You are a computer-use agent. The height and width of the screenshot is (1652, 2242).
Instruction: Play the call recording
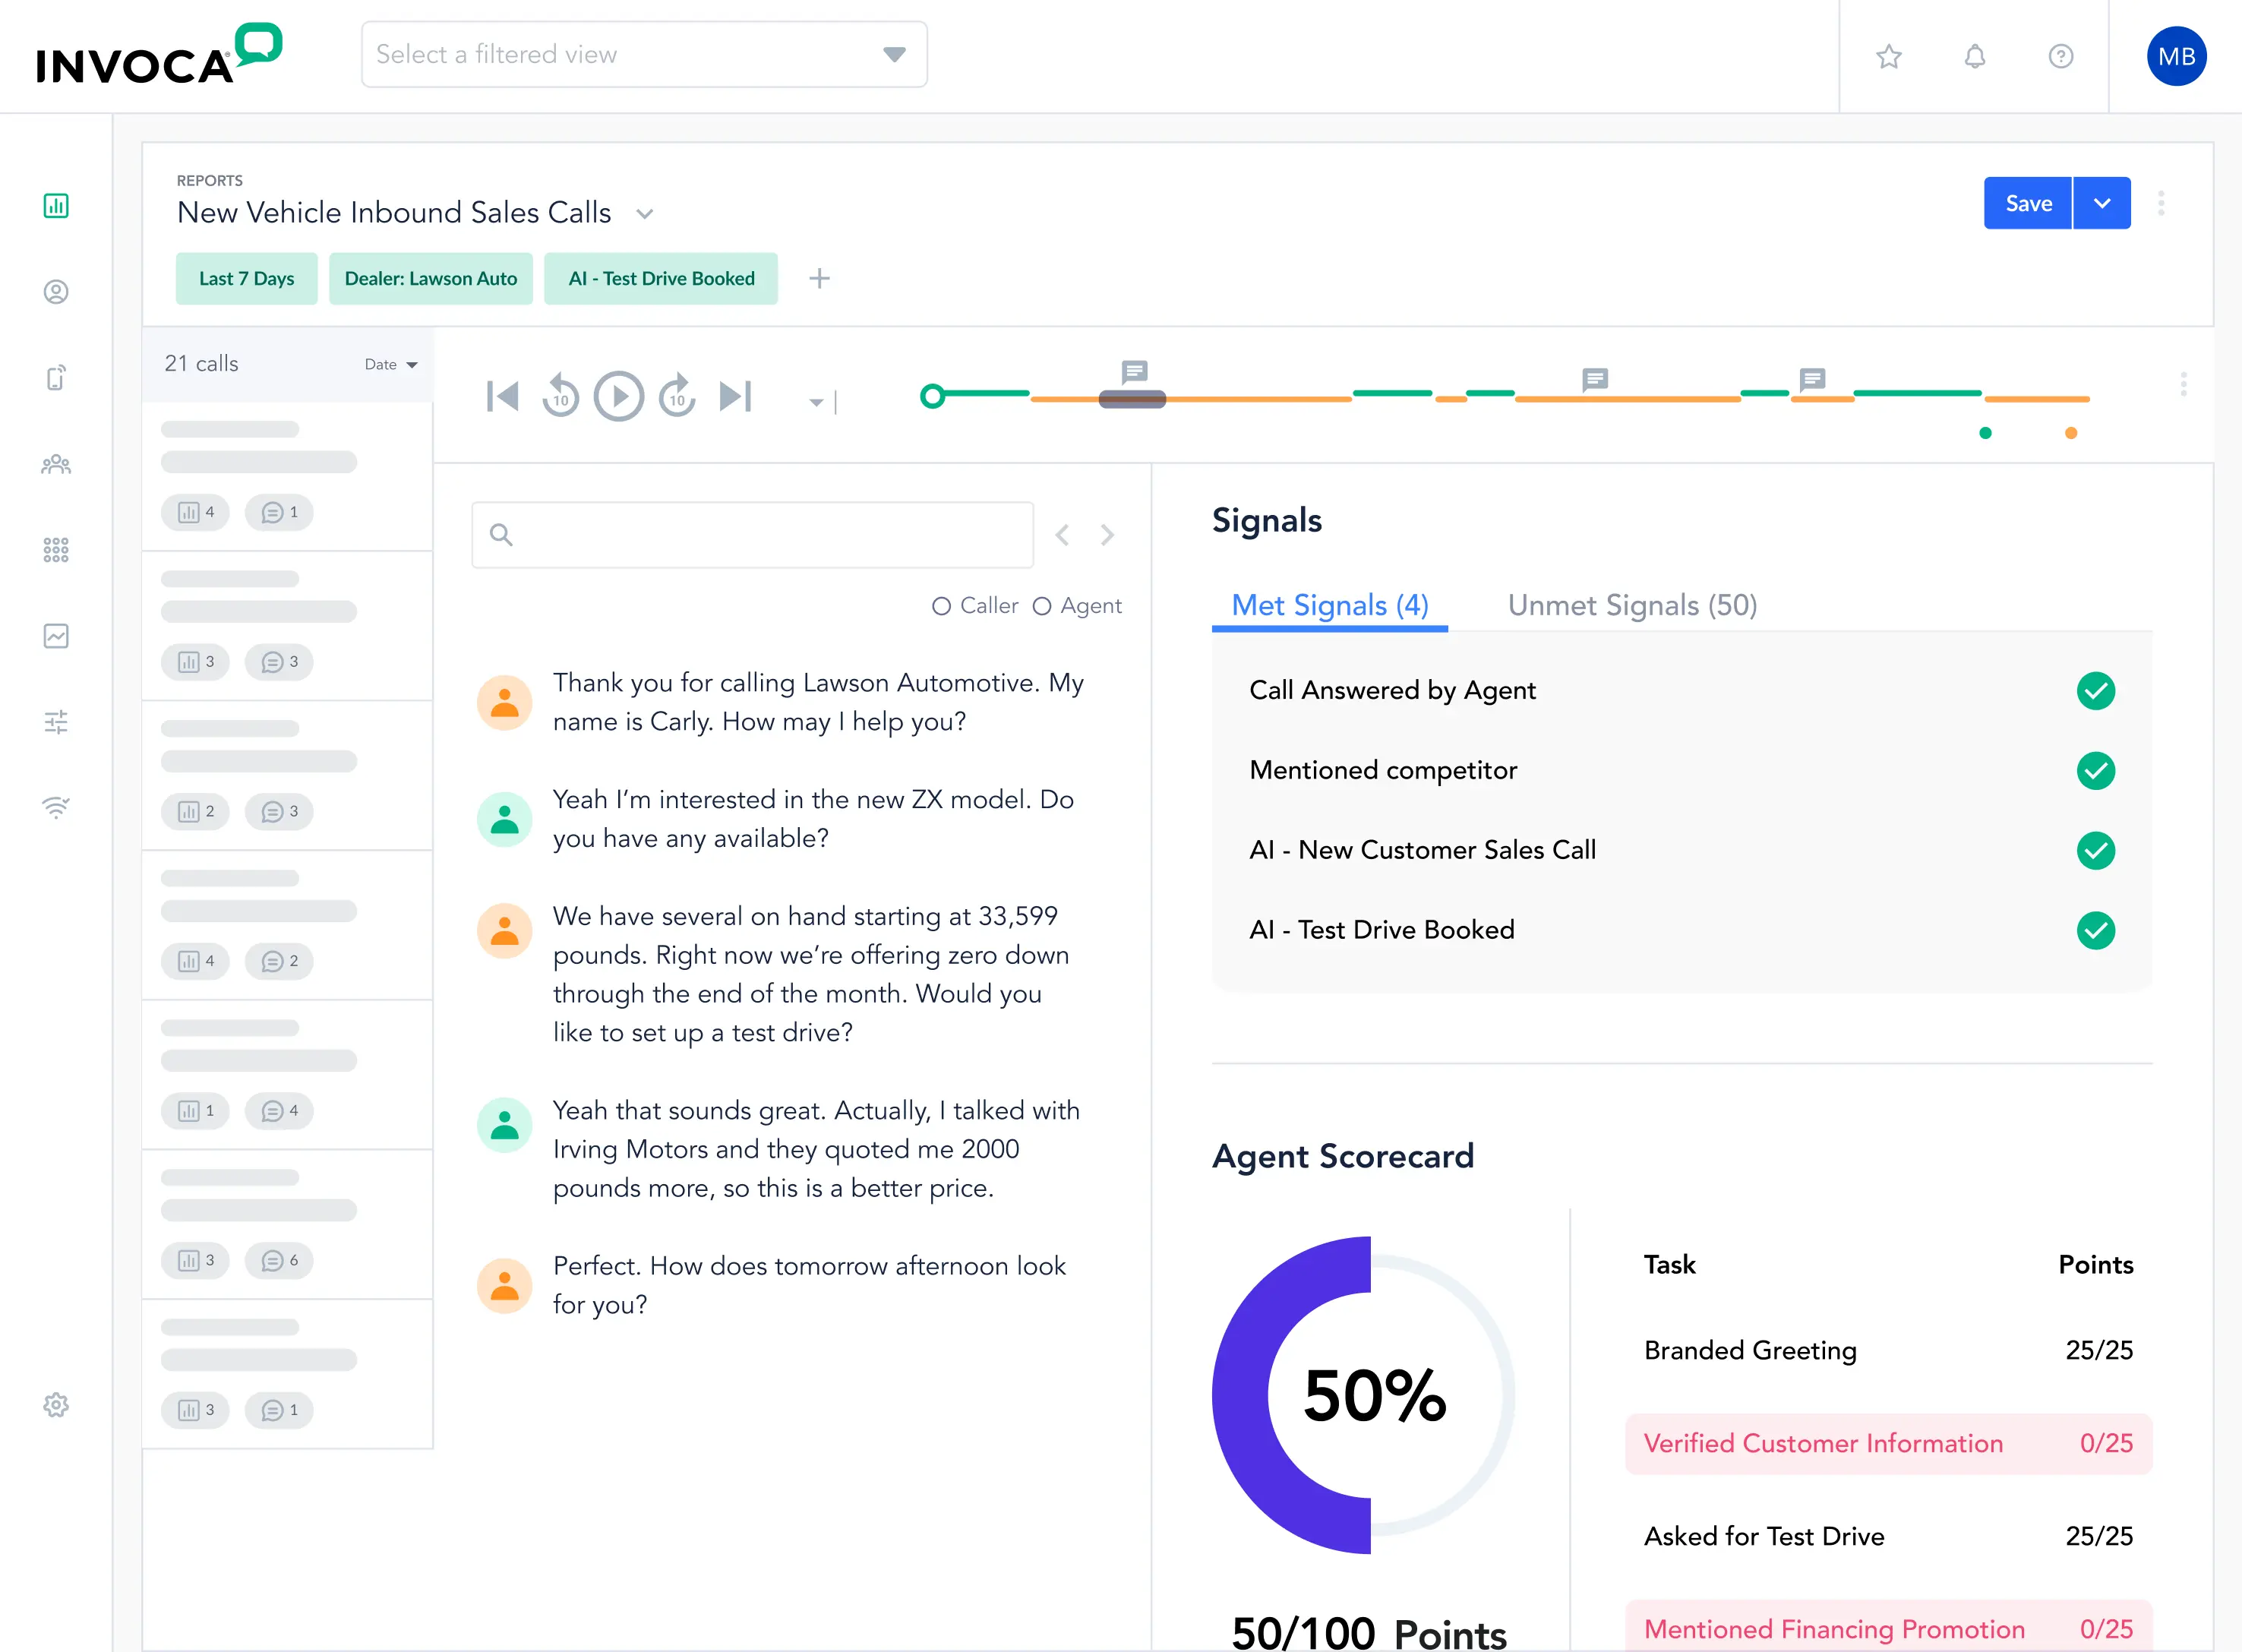[619, 396]
